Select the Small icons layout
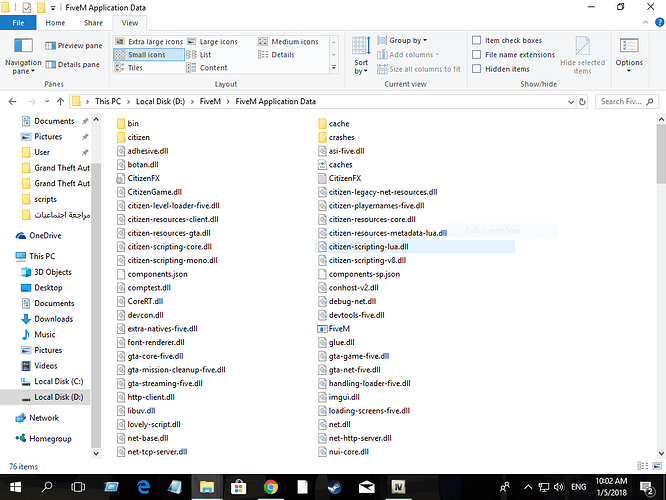Image resolution: width=666 pixels, height=500 pixels. point(149,54)
